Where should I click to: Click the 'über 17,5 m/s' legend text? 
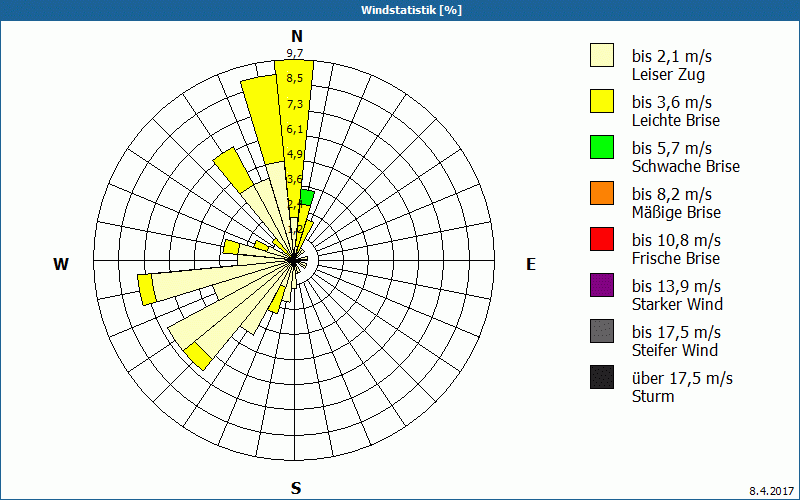(682, 378)
